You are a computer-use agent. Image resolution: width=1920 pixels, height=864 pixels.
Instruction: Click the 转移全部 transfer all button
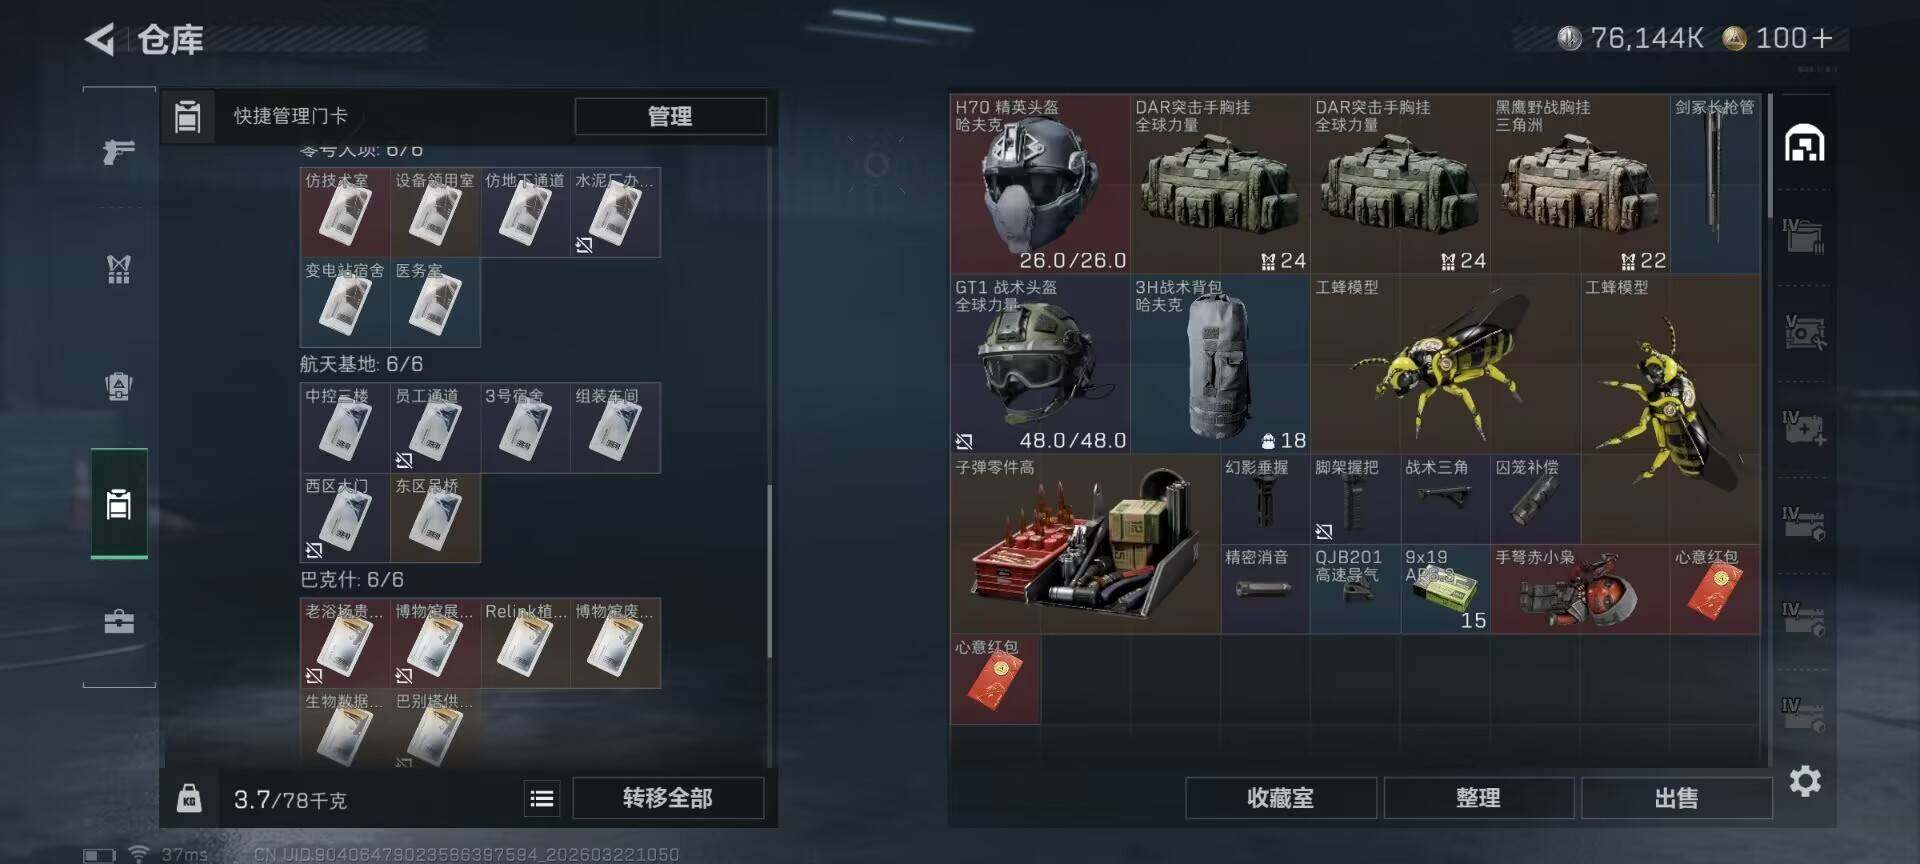tap(668, 798)
